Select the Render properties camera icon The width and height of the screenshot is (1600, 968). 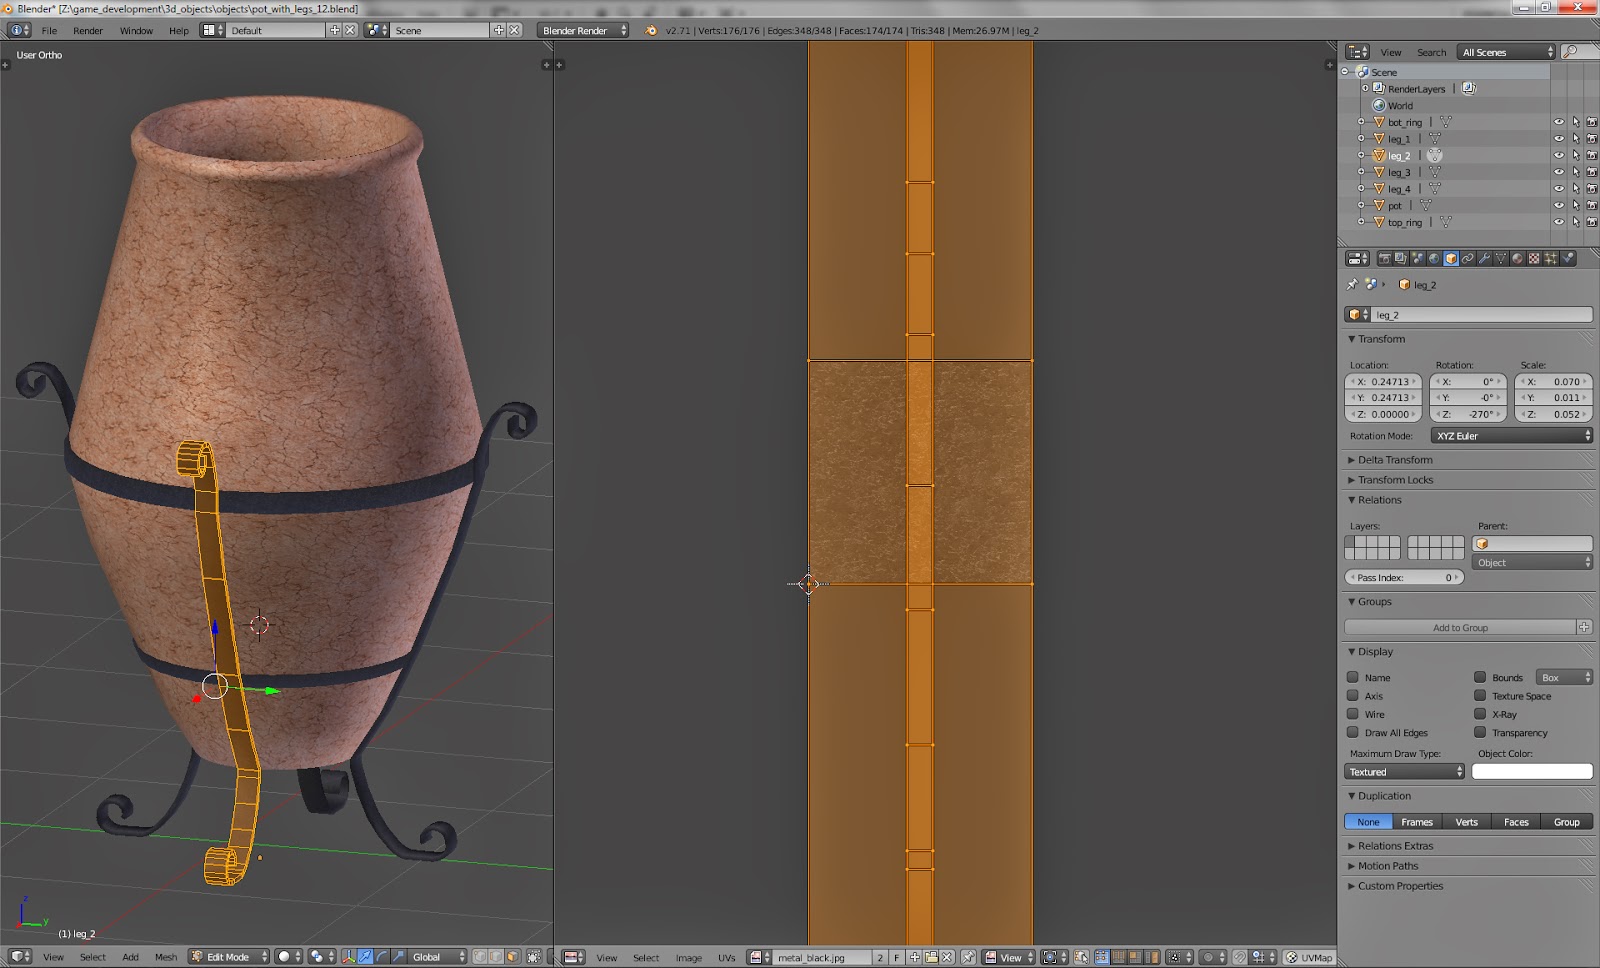click(x=1384, y=259)
